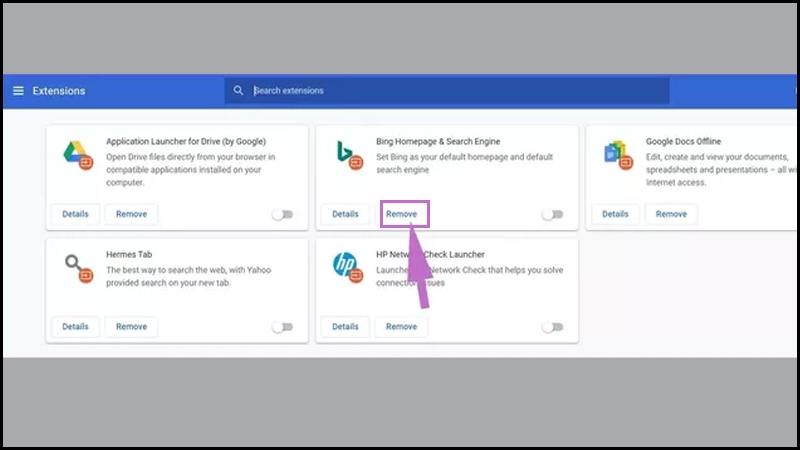Viewport: 800px width, 450px height.
Task: Open Details for Application Launcher for Drive
Action: (x=76, y=214)
